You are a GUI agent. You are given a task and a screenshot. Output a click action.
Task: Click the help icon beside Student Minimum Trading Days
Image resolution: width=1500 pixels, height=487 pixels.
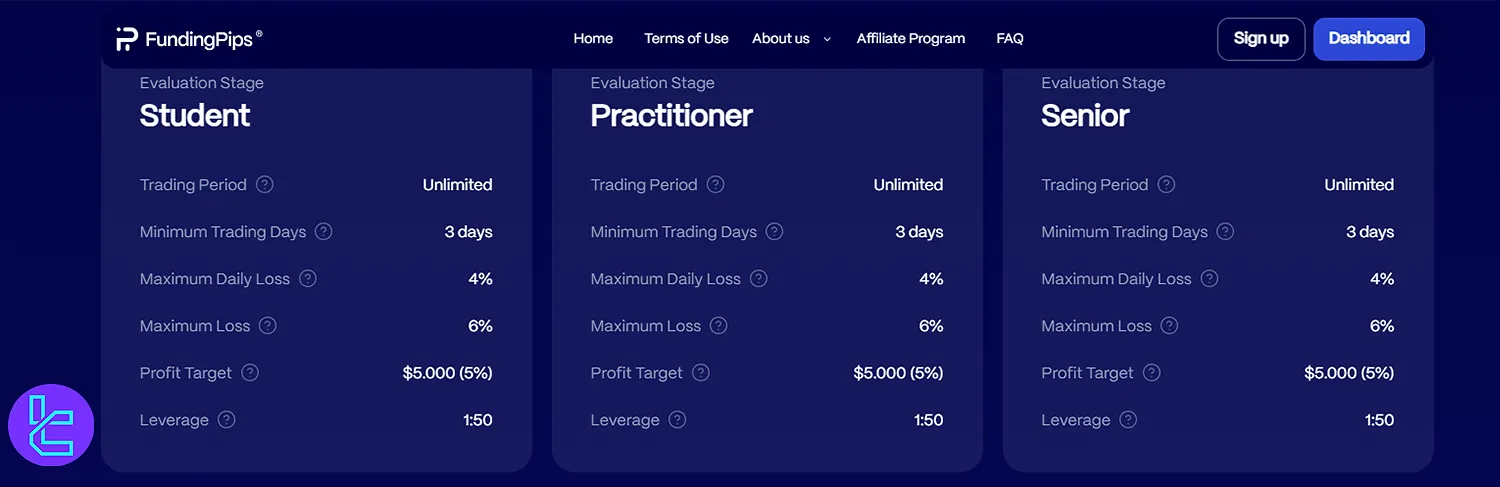(324, 232)
